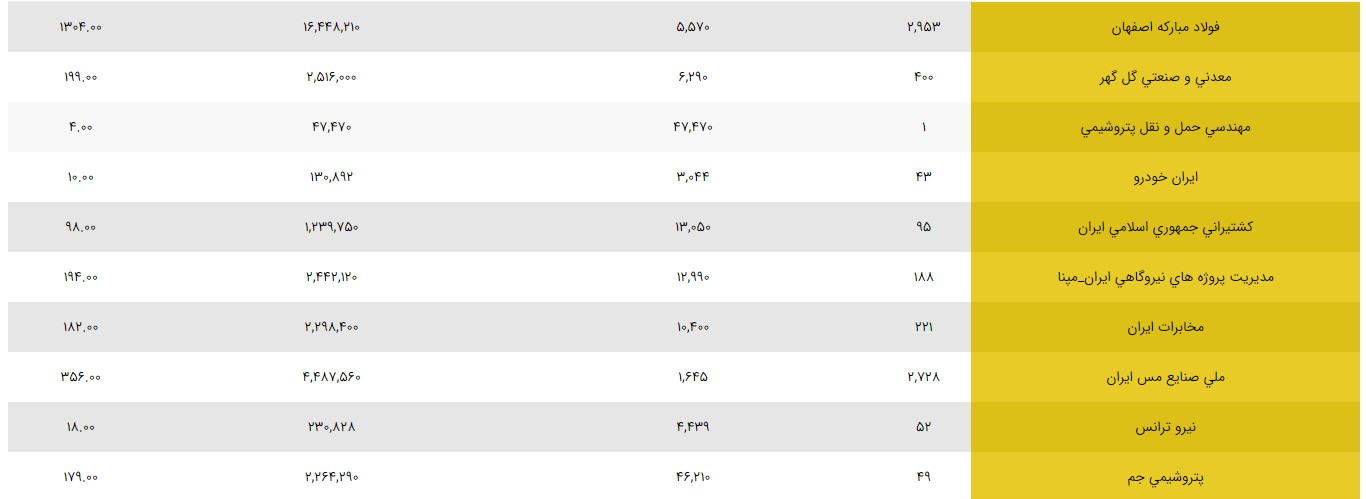Select the ۴۶,۲۱۰ cell in the last row
The width and height of the screenshot is (1366, 499).
pyautogui.click(x=692, y=477)
